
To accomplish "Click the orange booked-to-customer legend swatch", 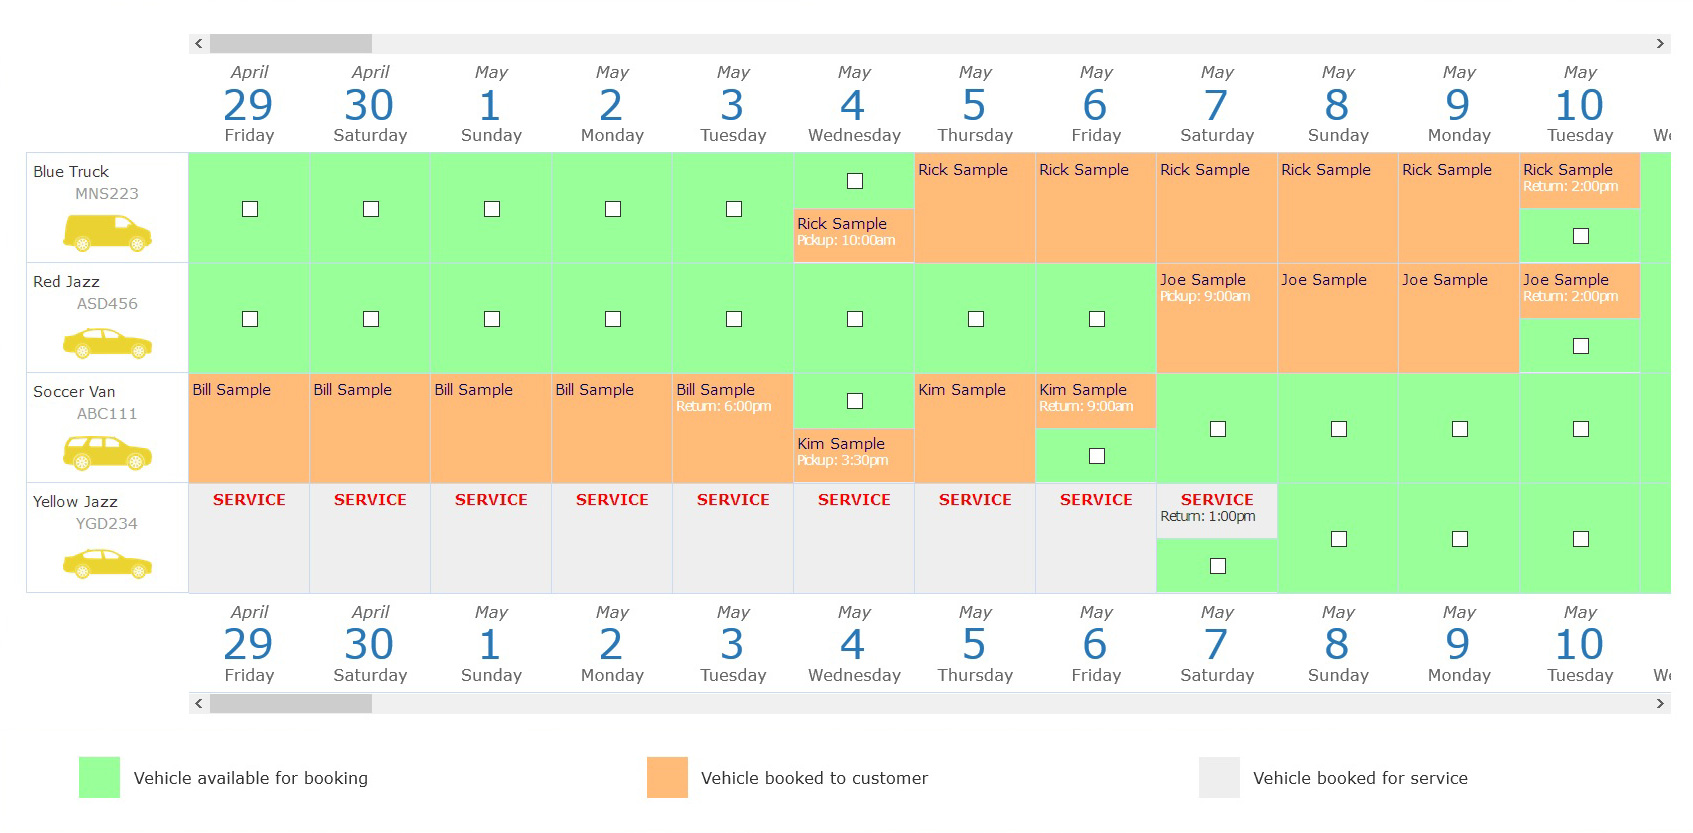I will point(667,778).
